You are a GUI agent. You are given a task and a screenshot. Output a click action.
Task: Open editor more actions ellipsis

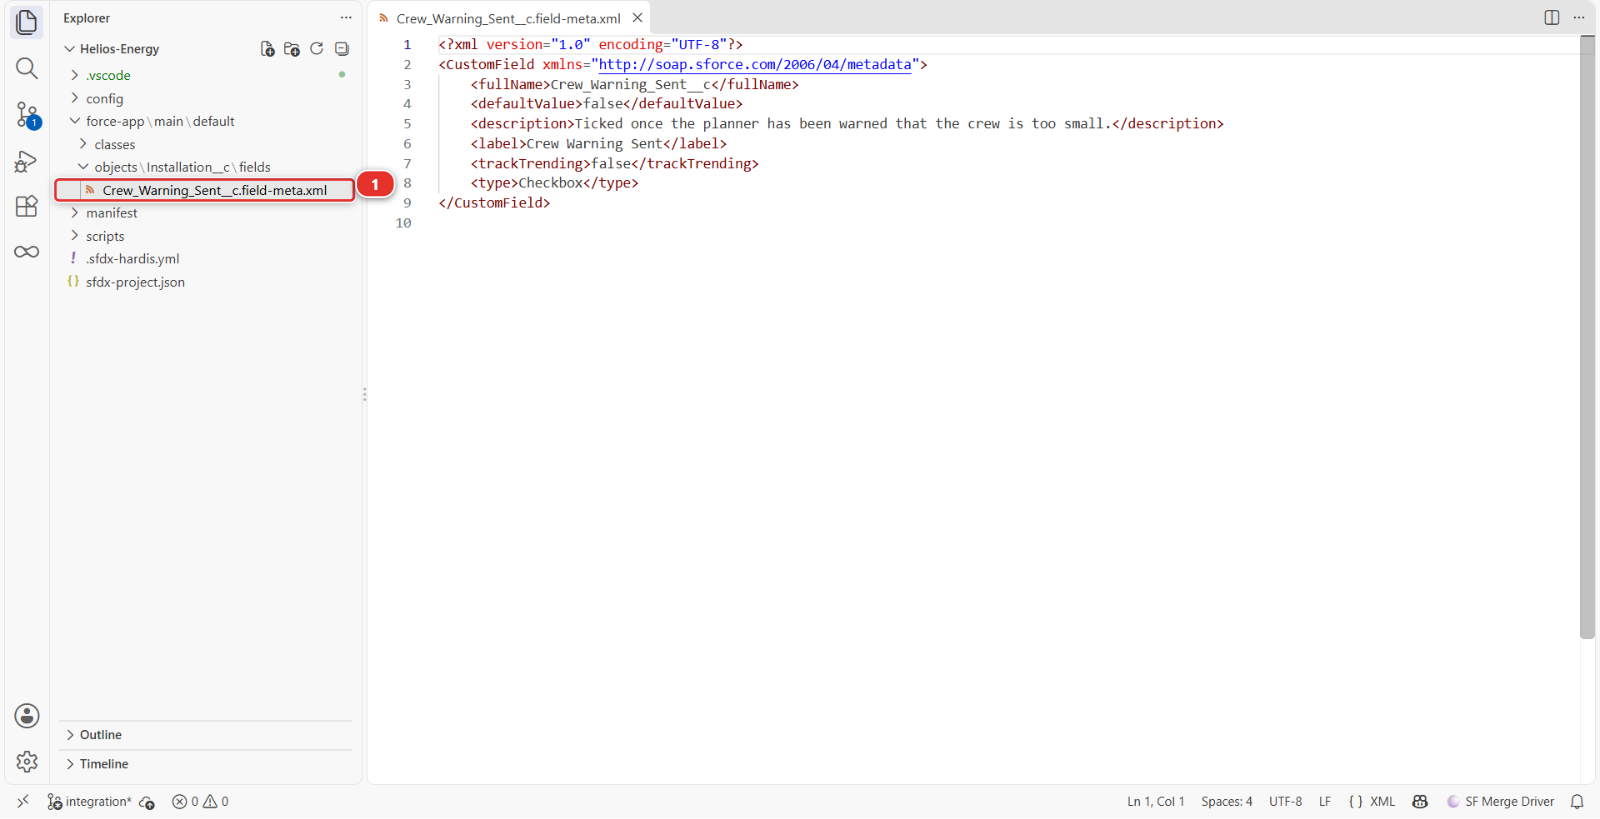1579,18
